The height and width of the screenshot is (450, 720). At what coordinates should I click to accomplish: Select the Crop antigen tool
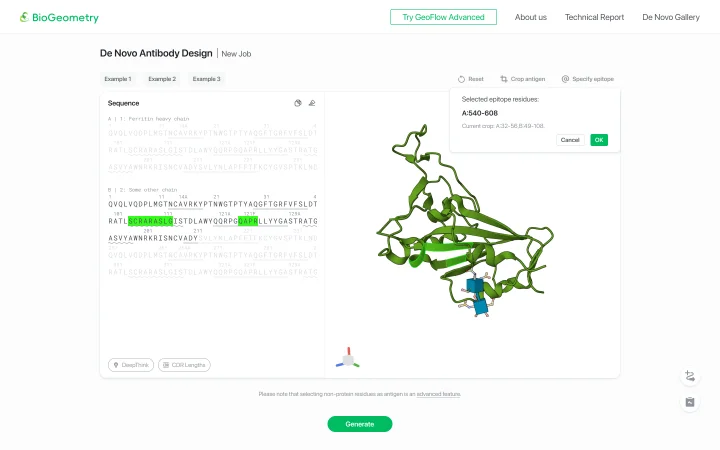(x=523, y=79)
